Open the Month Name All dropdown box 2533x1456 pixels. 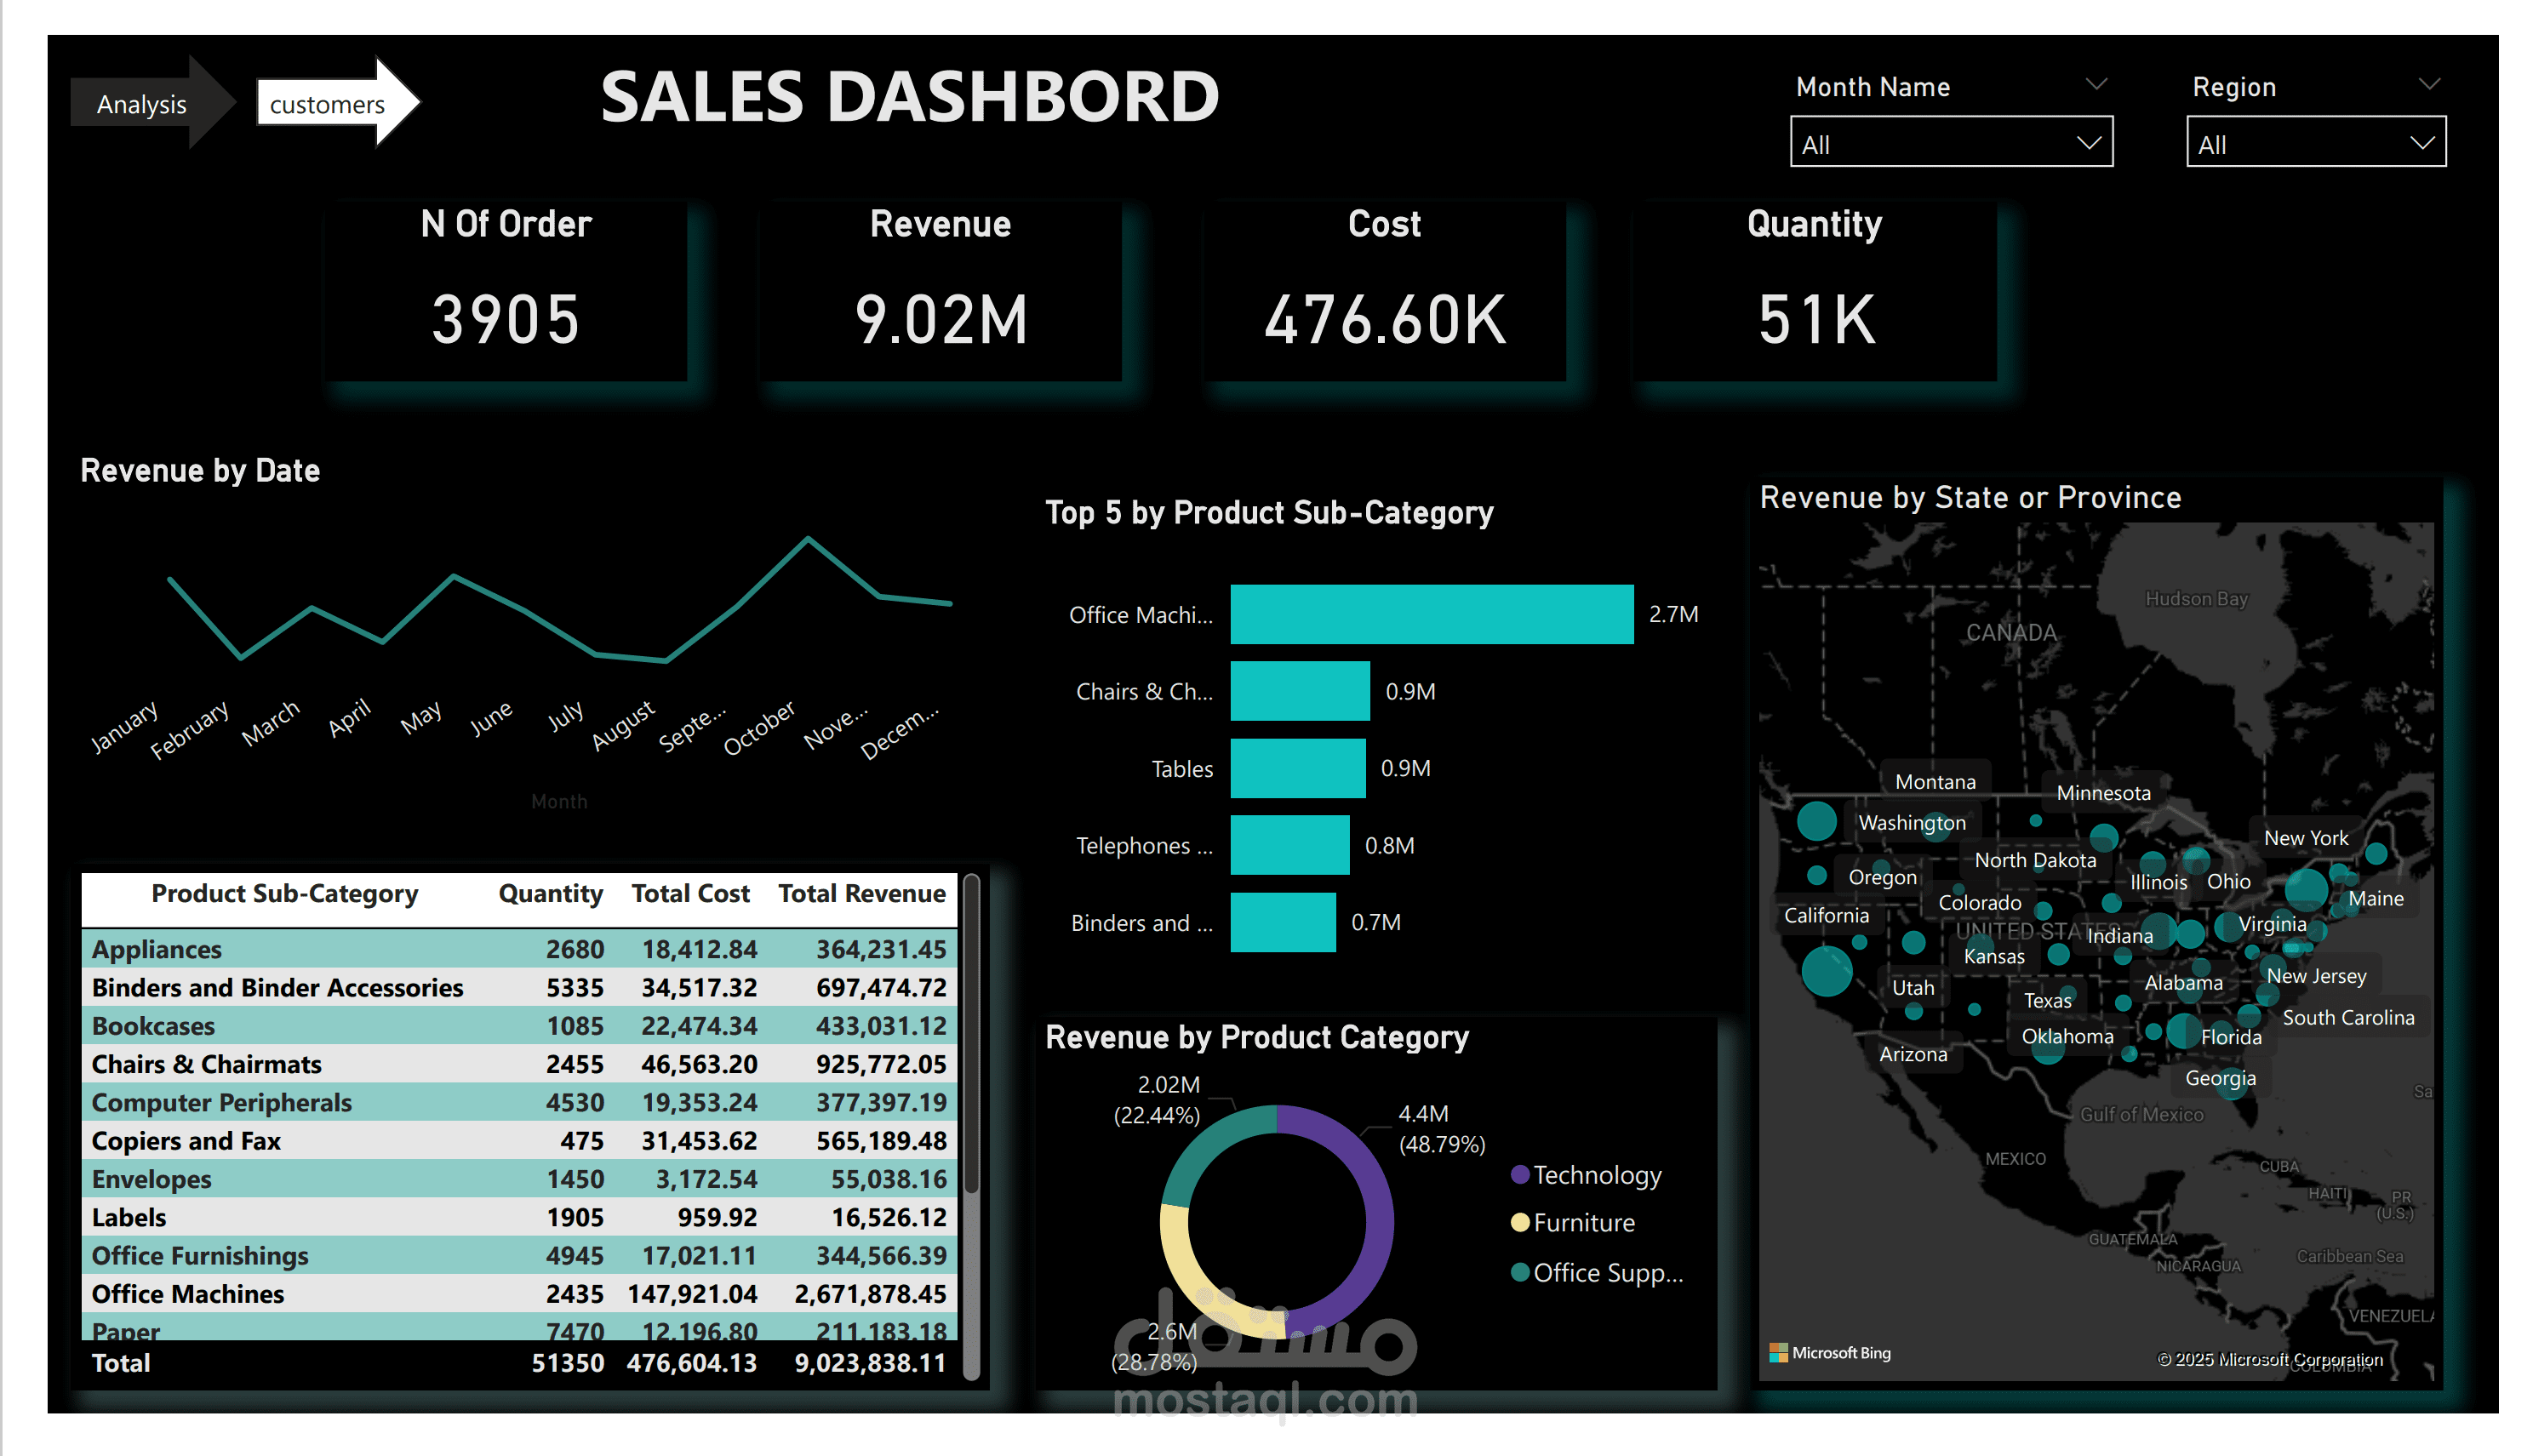pyautogui.click(x=1950, y=143)
